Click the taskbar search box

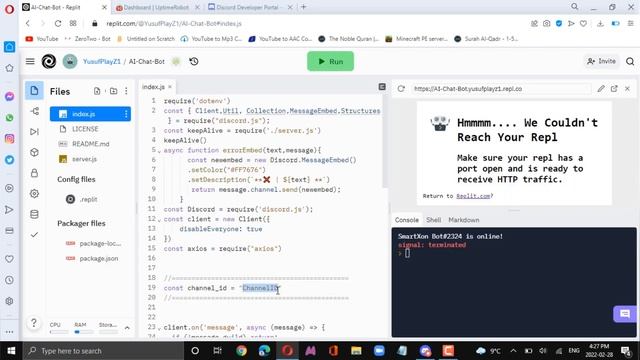click(103, 351)
